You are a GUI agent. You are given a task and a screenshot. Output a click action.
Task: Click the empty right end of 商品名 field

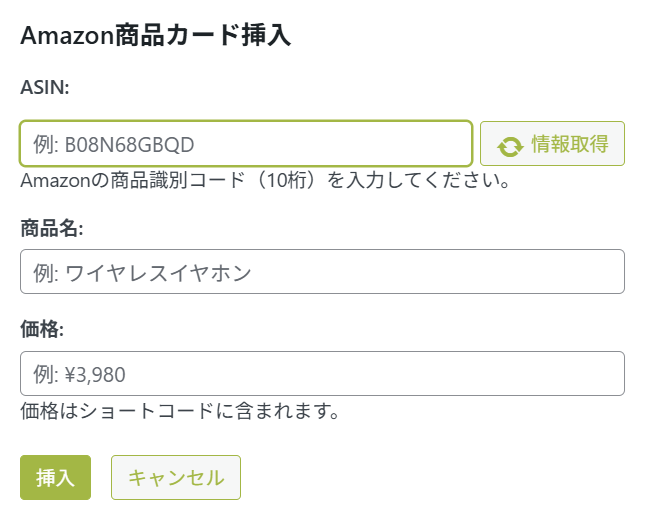pyautogui.click(x=580, y=272)
